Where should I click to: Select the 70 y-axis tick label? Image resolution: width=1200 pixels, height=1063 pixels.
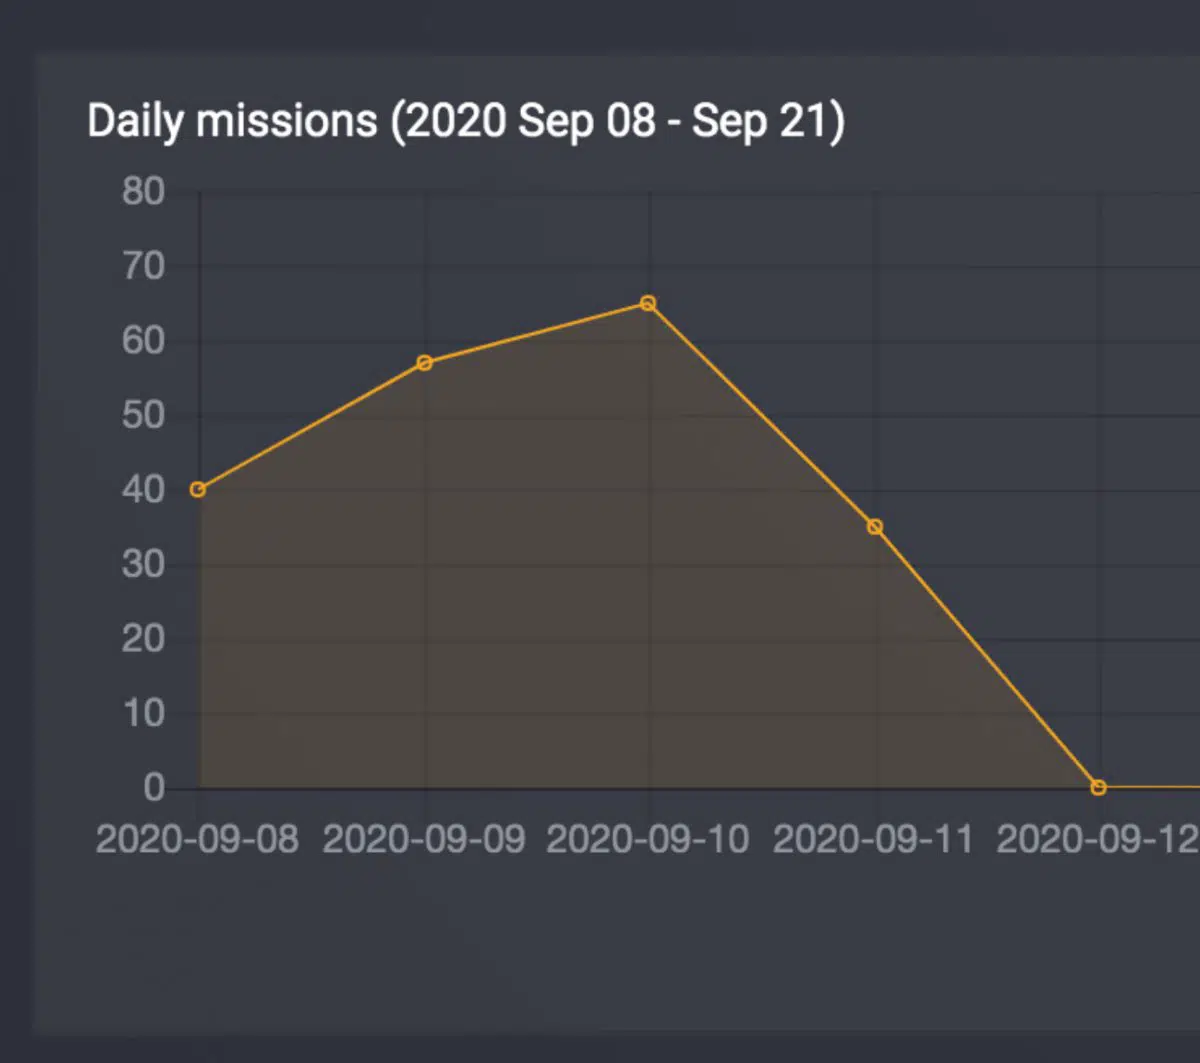point(143,266)
